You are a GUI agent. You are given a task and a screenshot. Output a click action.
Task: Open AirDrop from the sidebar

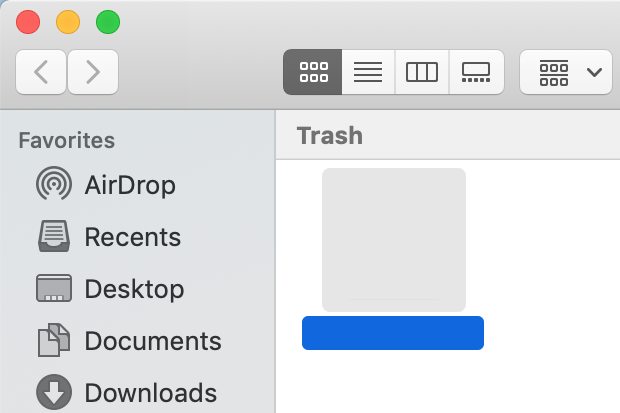[x=129, y=185]
